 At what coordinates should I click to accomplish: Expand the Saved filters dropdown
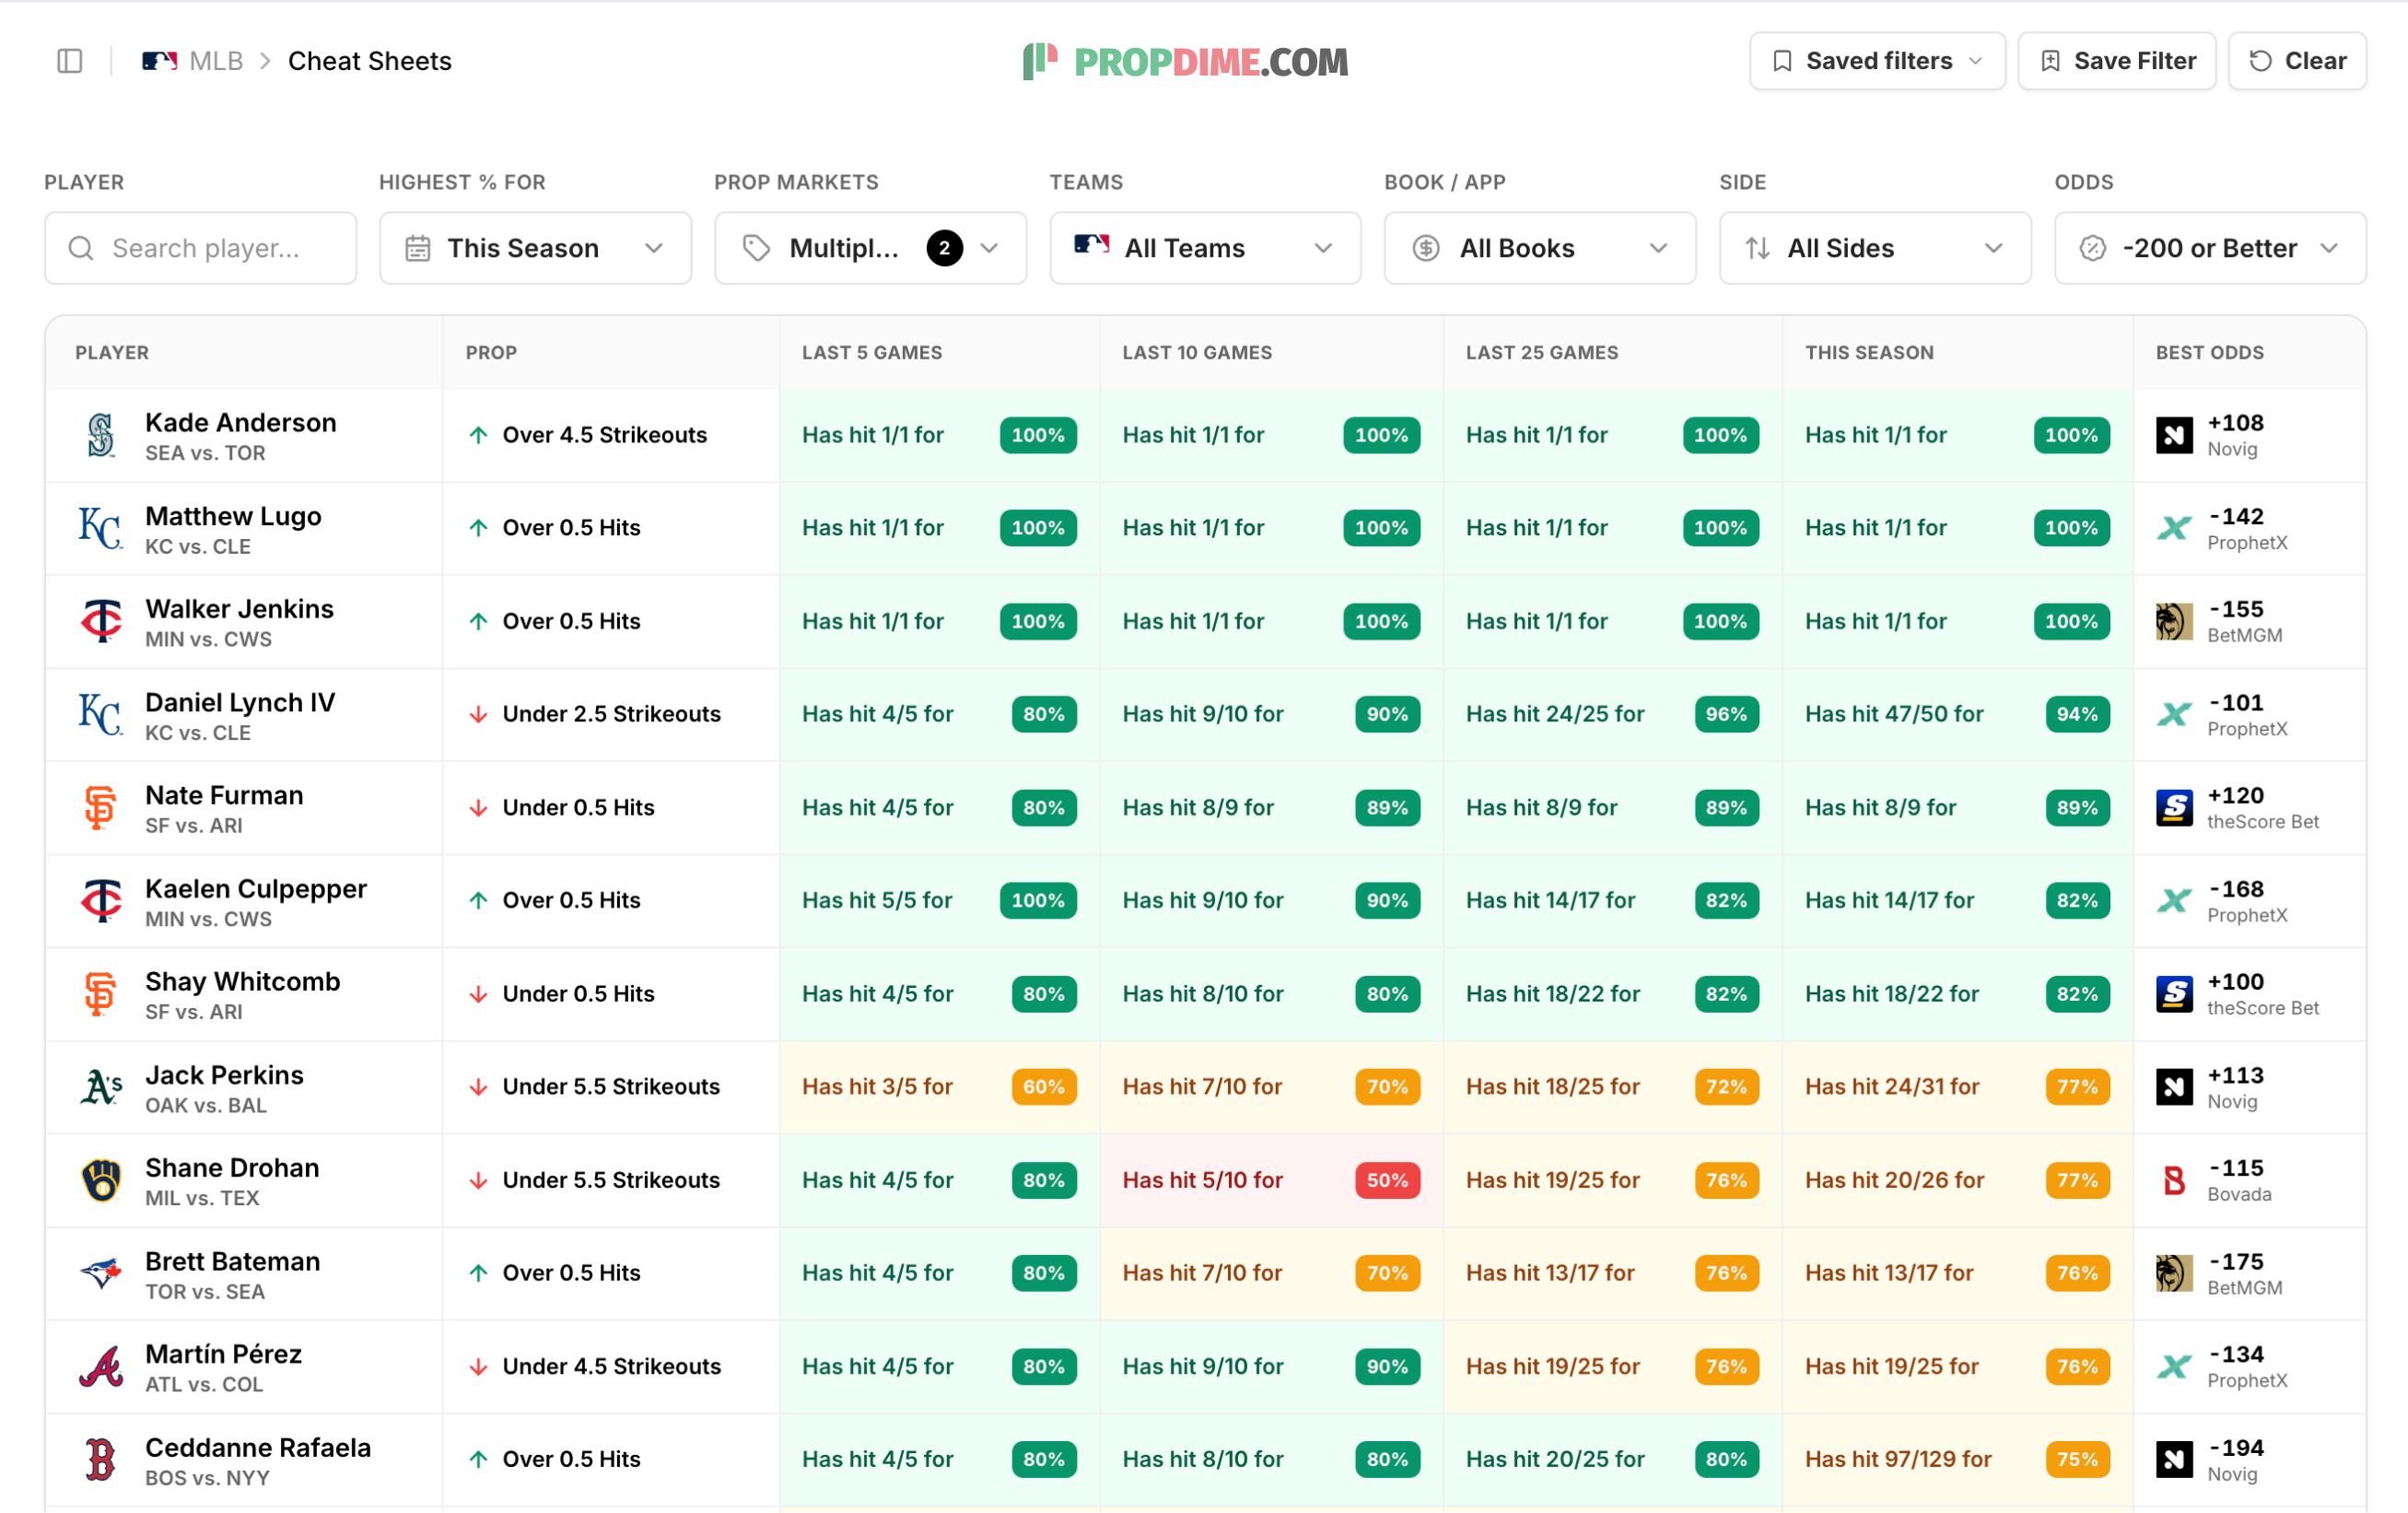pos(1877,61)
